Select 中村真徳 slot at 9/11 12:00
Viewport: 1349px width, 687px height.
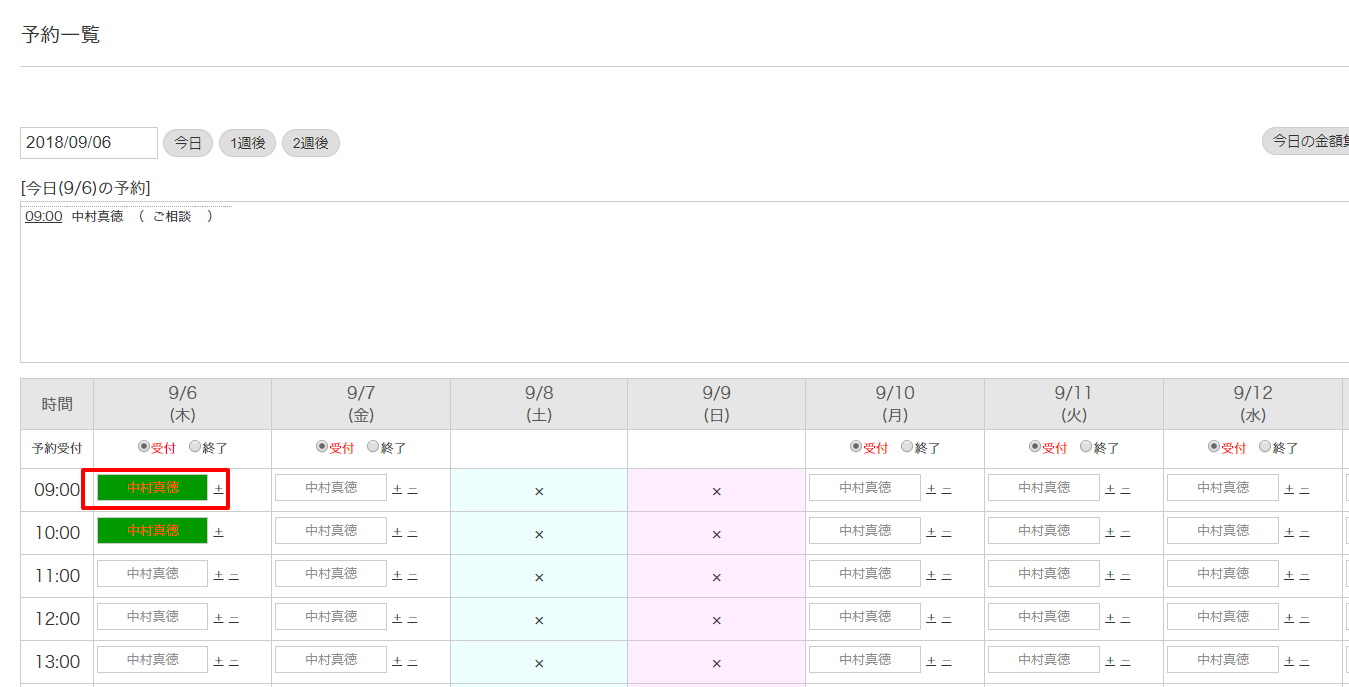[x=1044, y=617]
